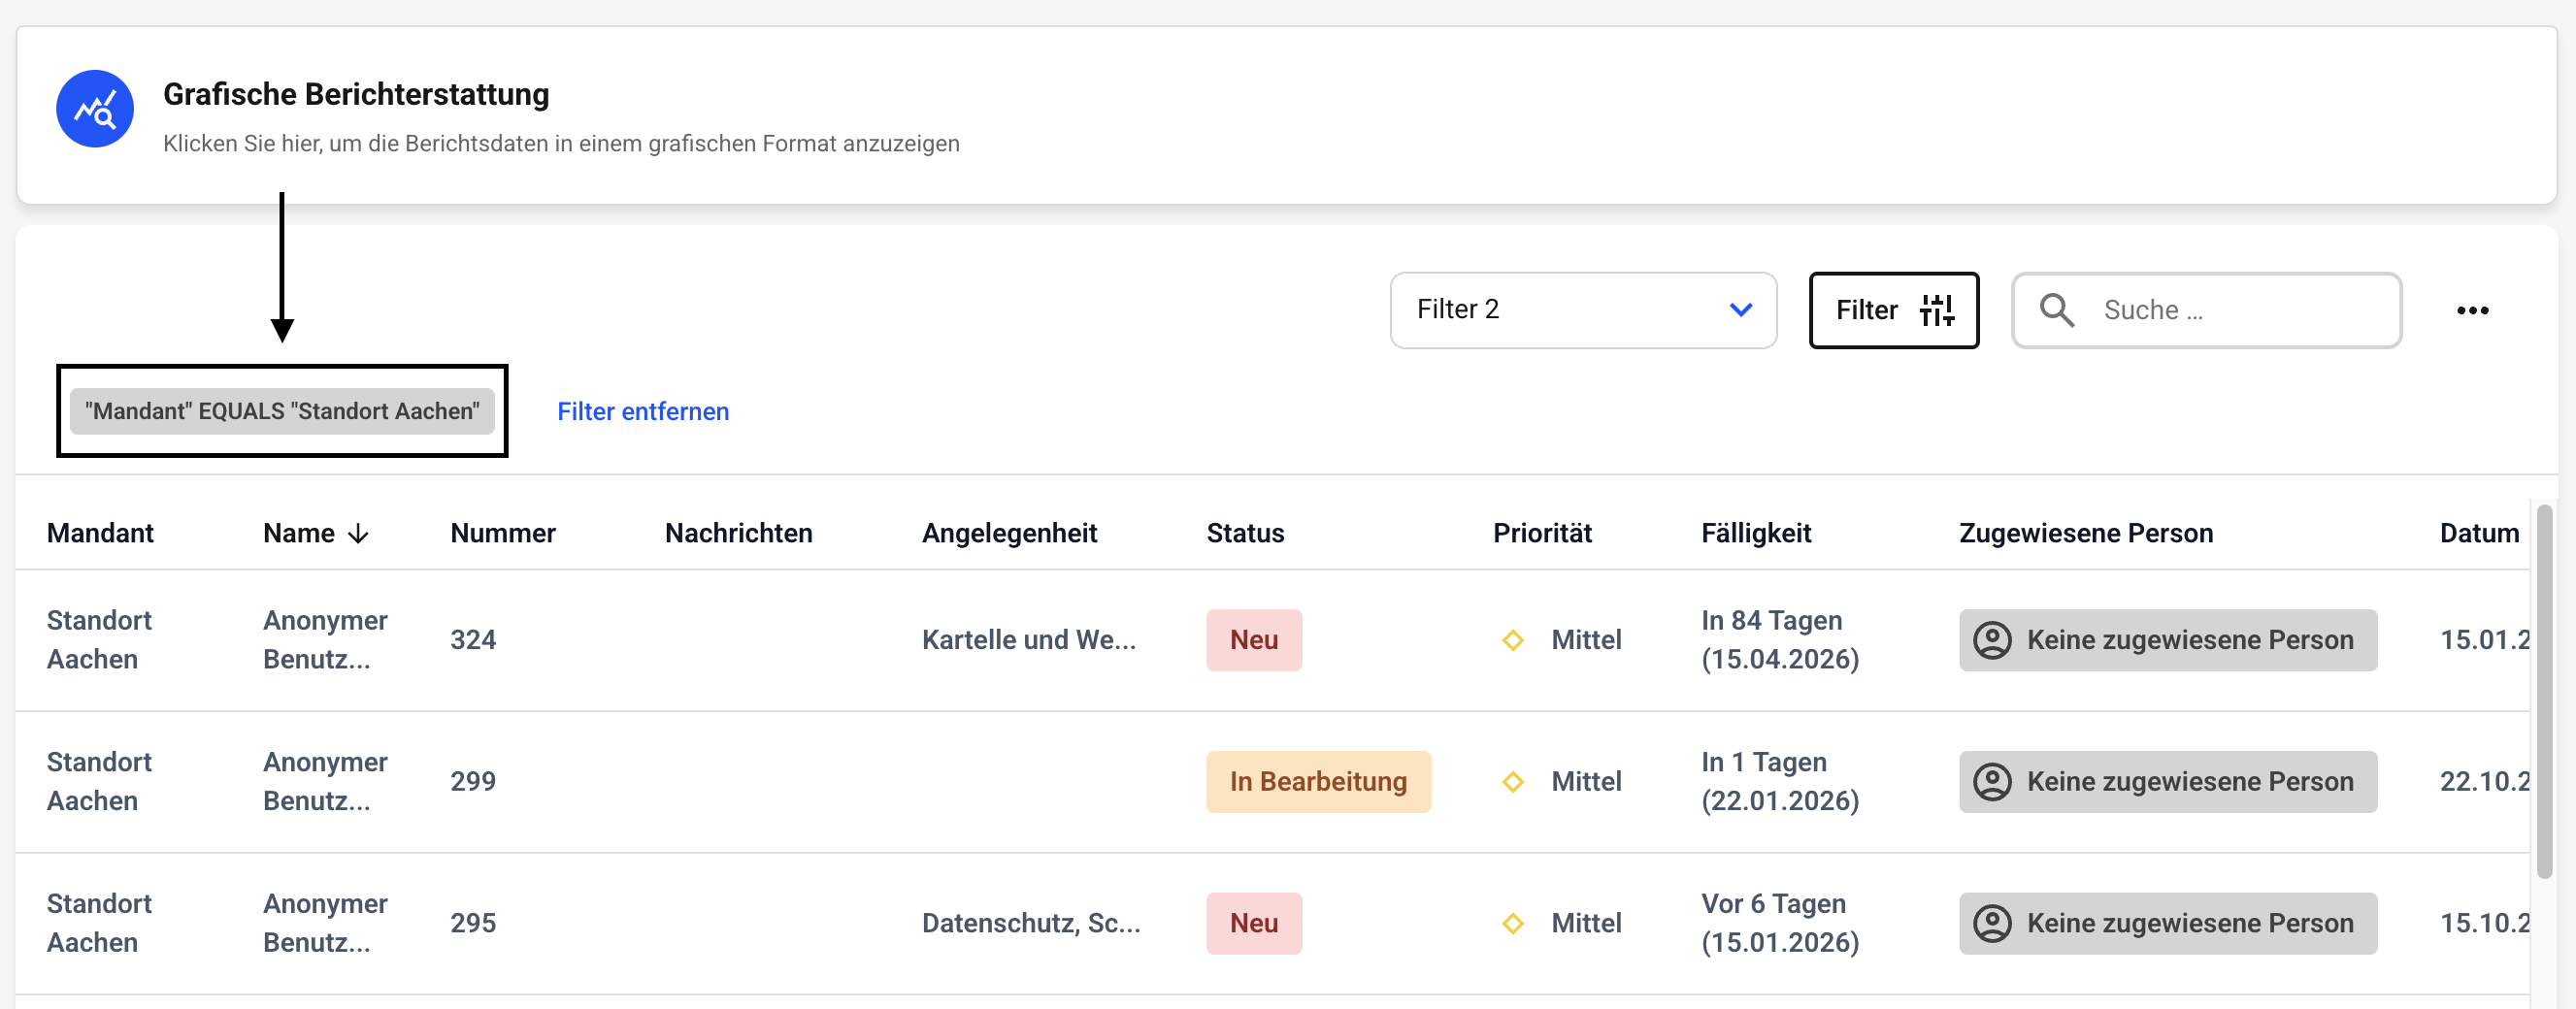Click the priority diamond icon for case 299

(1512, 782)
